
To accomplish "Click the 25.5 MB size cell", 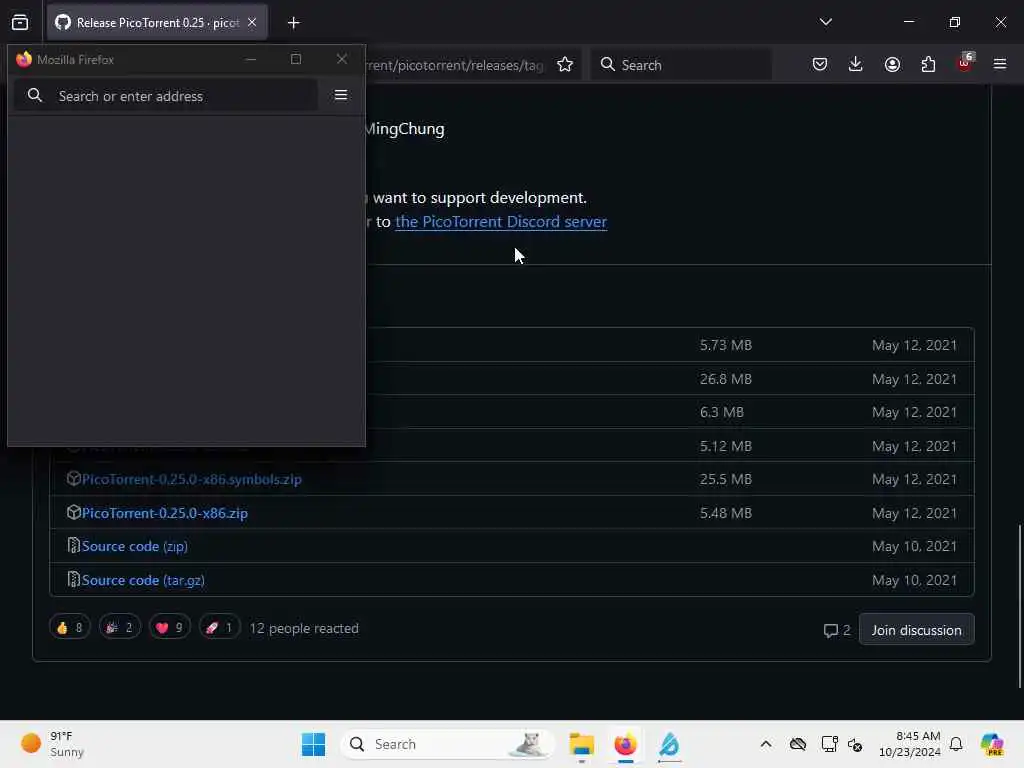I will [x=726, y=479].
